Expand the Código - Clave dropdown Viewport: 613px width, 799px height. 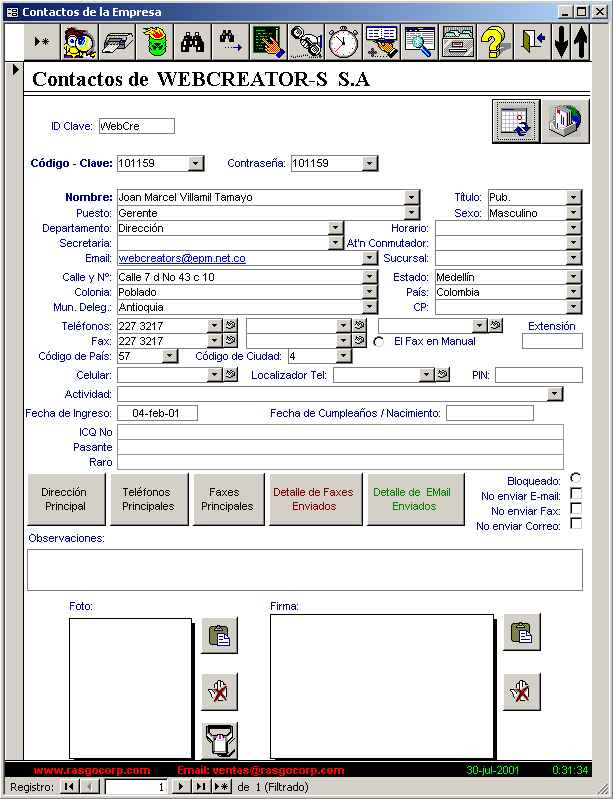tap(196, 163)
